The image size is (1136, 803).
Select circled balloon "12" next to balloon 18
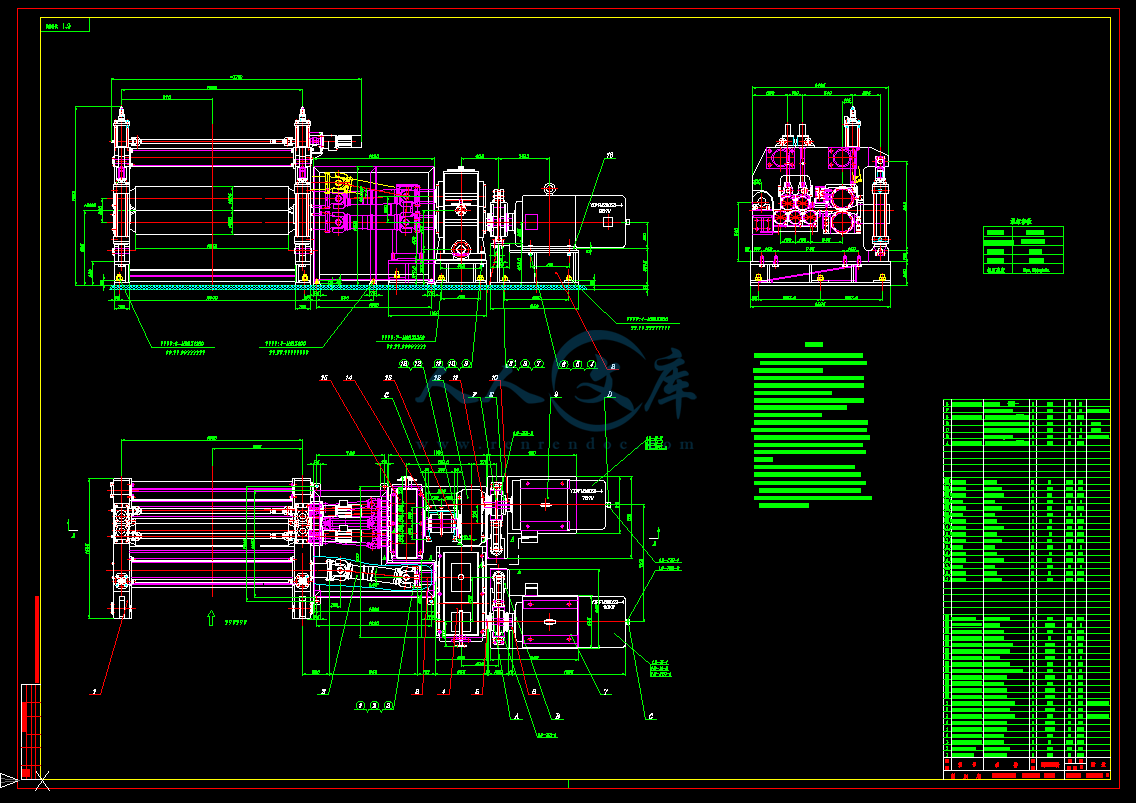pos(418,364)
